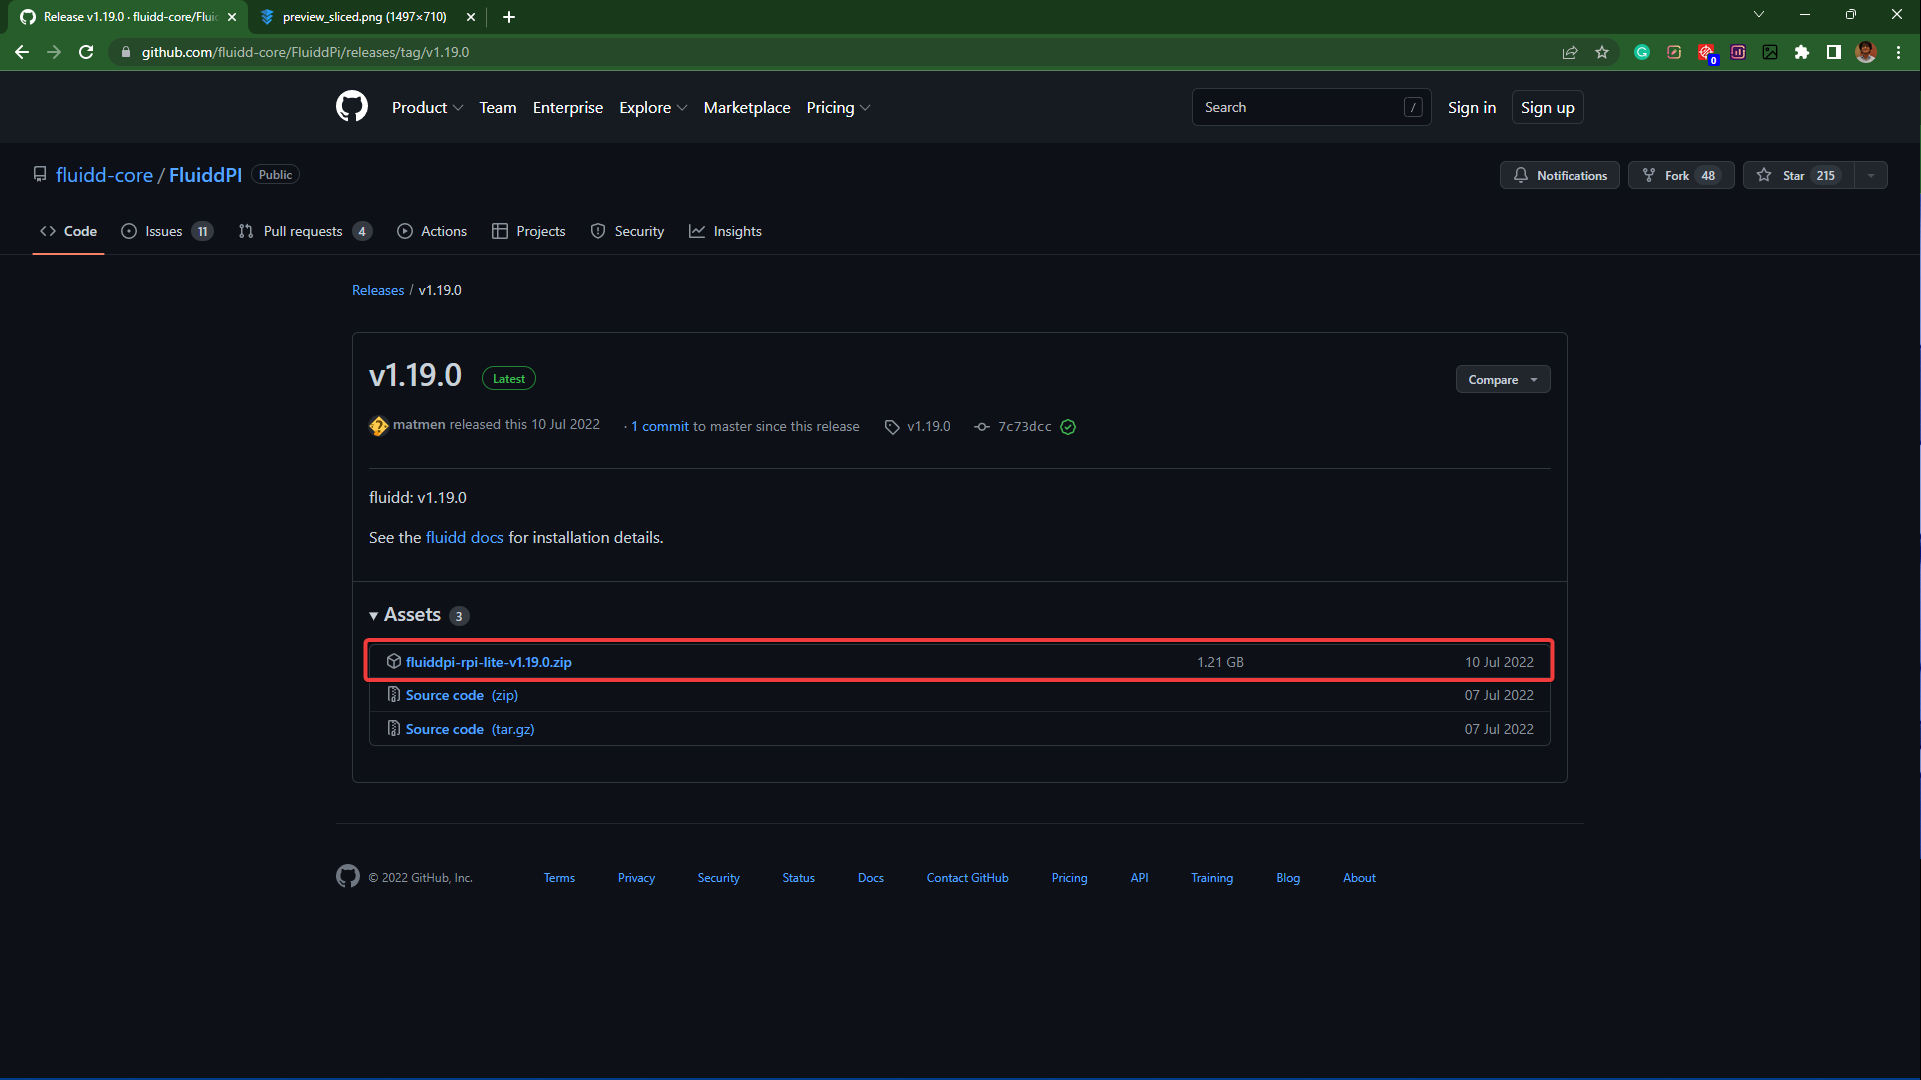Click the GitHub Octocat logo in header
This screenshot has width=1921, height=1080.
pos(351,107)
